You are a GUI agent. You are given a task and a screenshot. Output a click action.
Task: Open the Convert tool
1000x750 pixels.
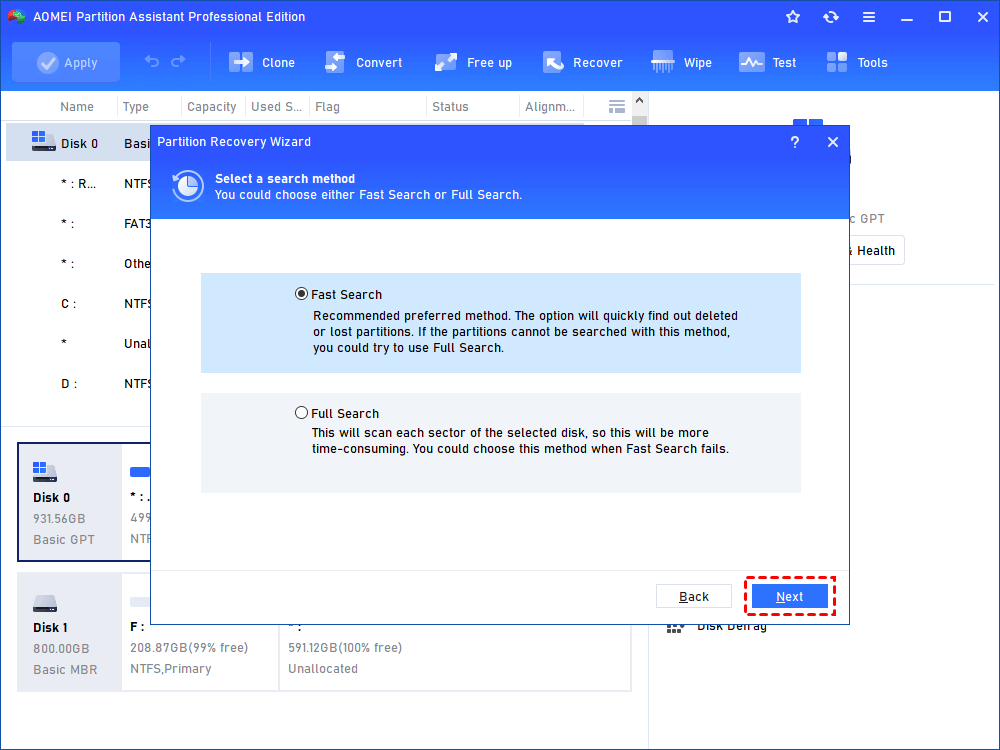(x=364, y=62)
